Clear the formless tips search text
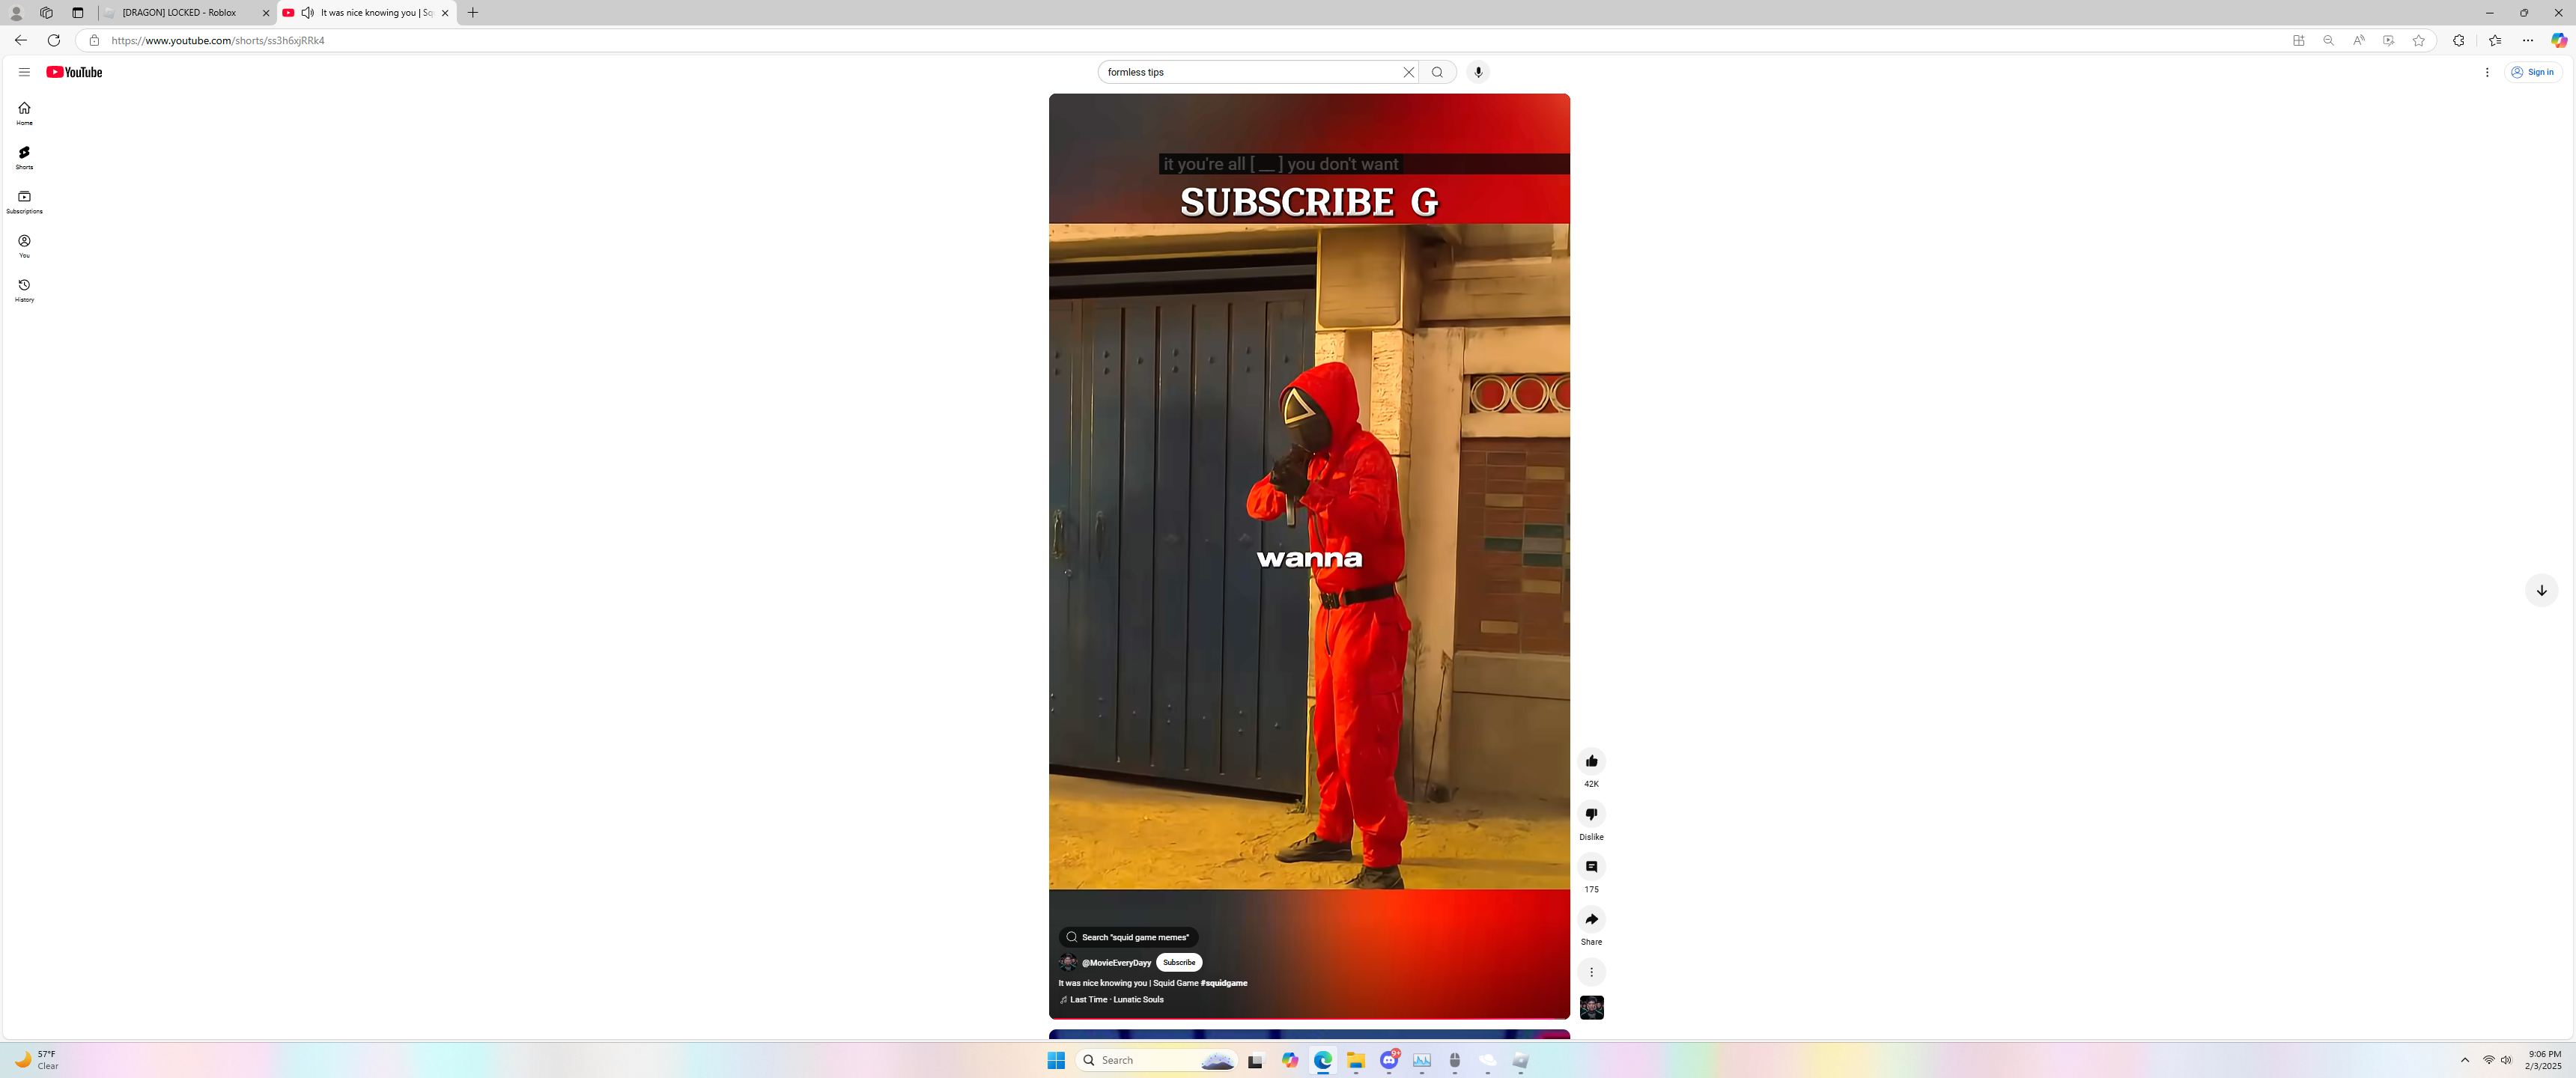Image resolution: width=2576 pixels, height=1078 pixels. 1408,72
